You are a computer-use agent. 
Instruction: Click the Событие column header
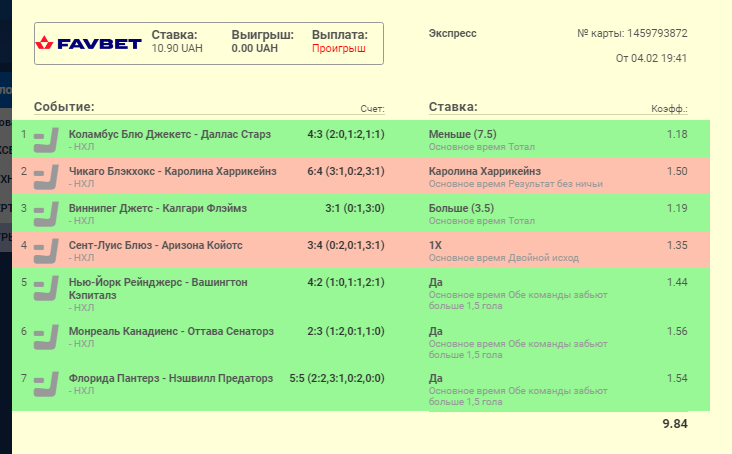(x=64, y=107)
